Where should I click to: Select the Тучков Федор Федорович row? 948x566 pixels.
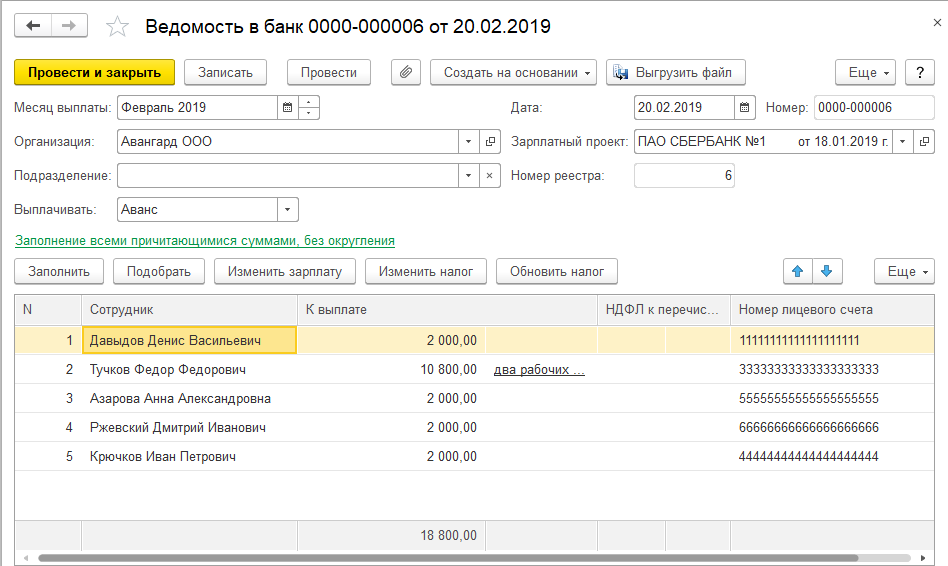click(x=167, y=370)
